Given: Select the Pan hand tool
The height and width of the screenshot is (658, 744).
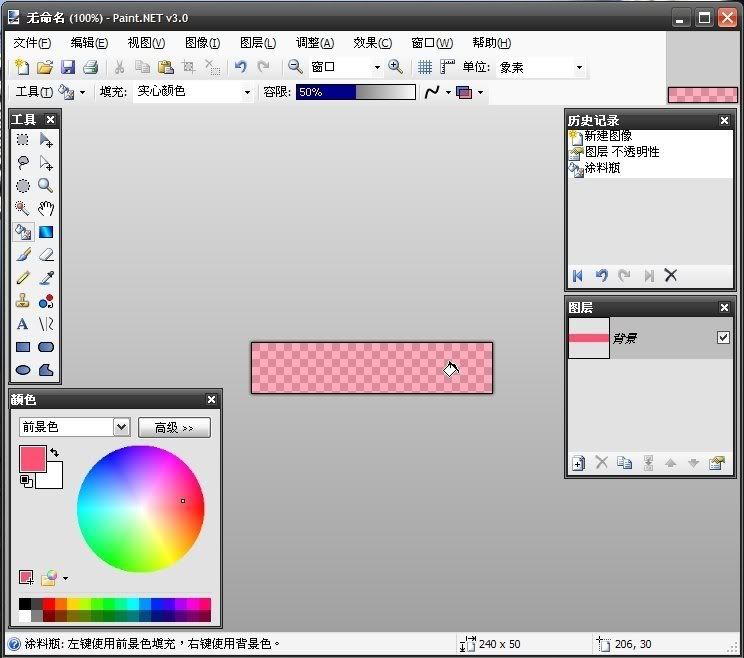Looking at the screenshot, I should pos(46,208).
